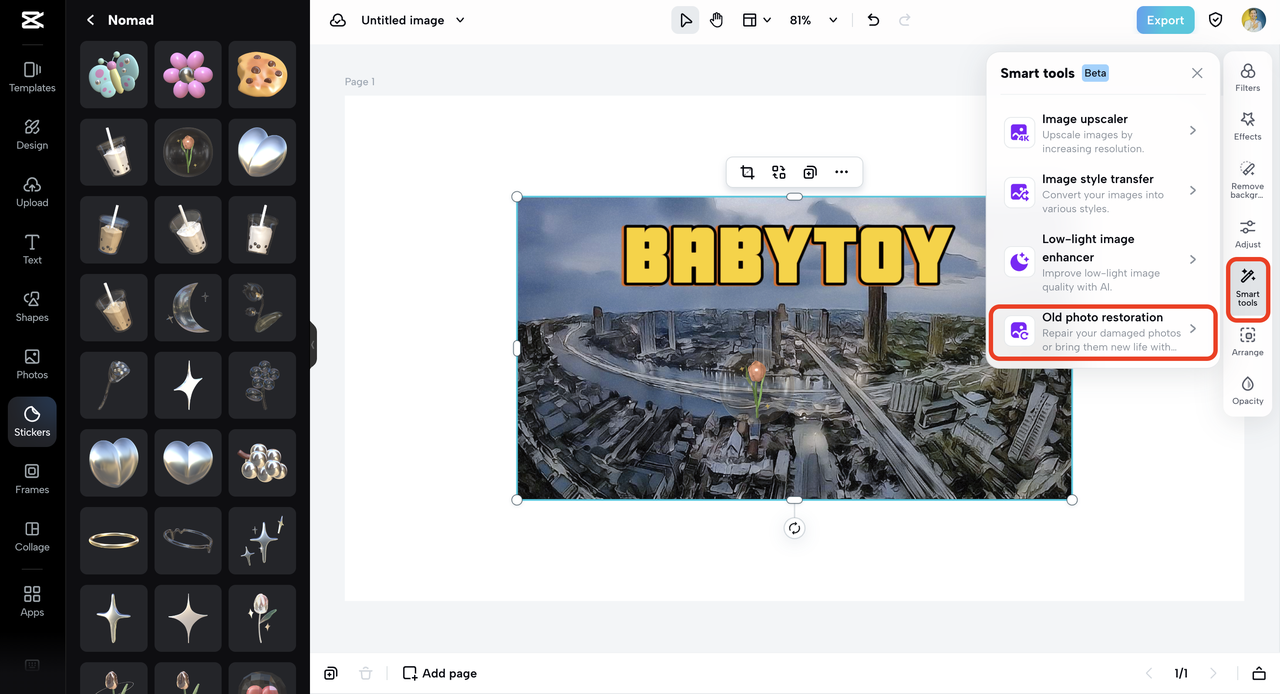Open the Photos panel

point(32,364)
